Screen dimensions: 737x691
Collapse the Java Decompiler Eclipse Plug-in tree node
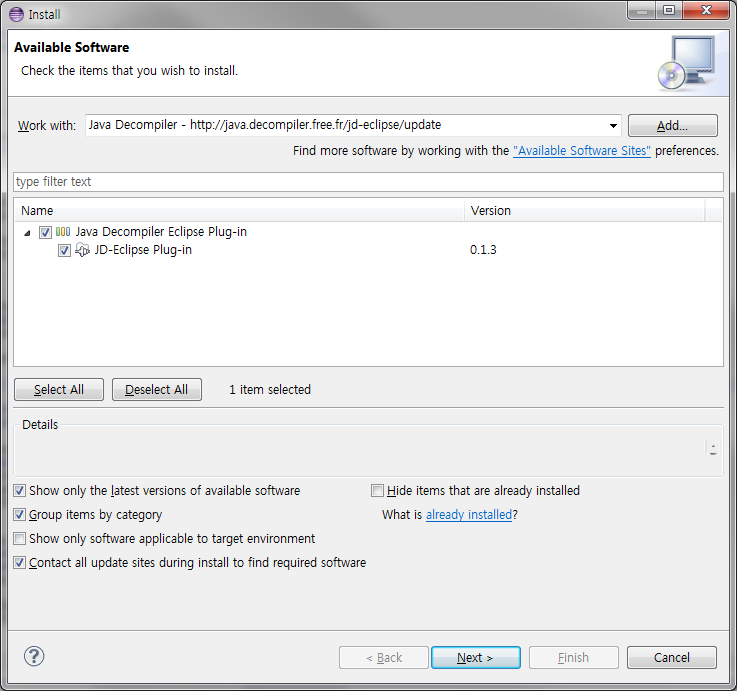tap(27, 233)
